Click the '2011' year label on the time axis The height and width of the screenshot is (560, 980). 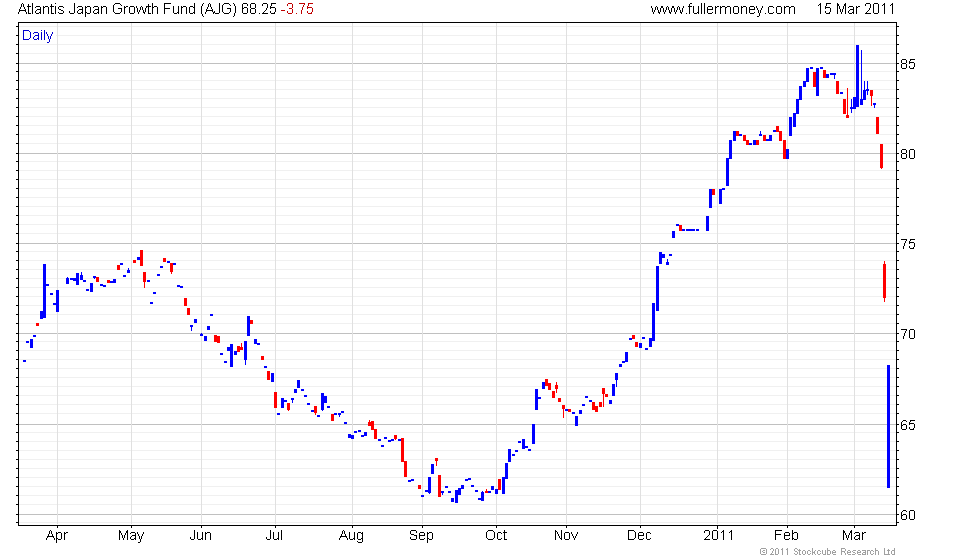pos(718,536)
